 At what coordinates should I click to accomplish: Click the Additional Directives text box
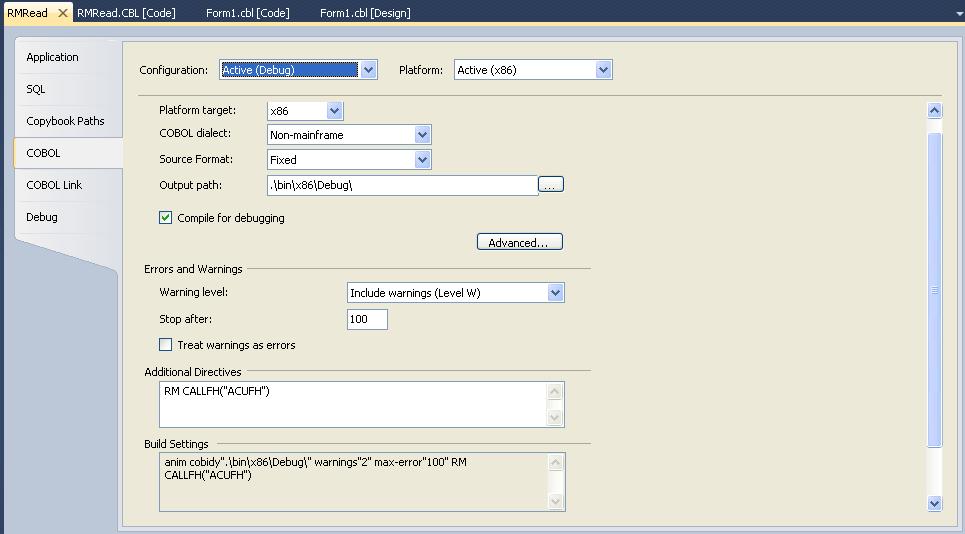[x=353, y=404]
